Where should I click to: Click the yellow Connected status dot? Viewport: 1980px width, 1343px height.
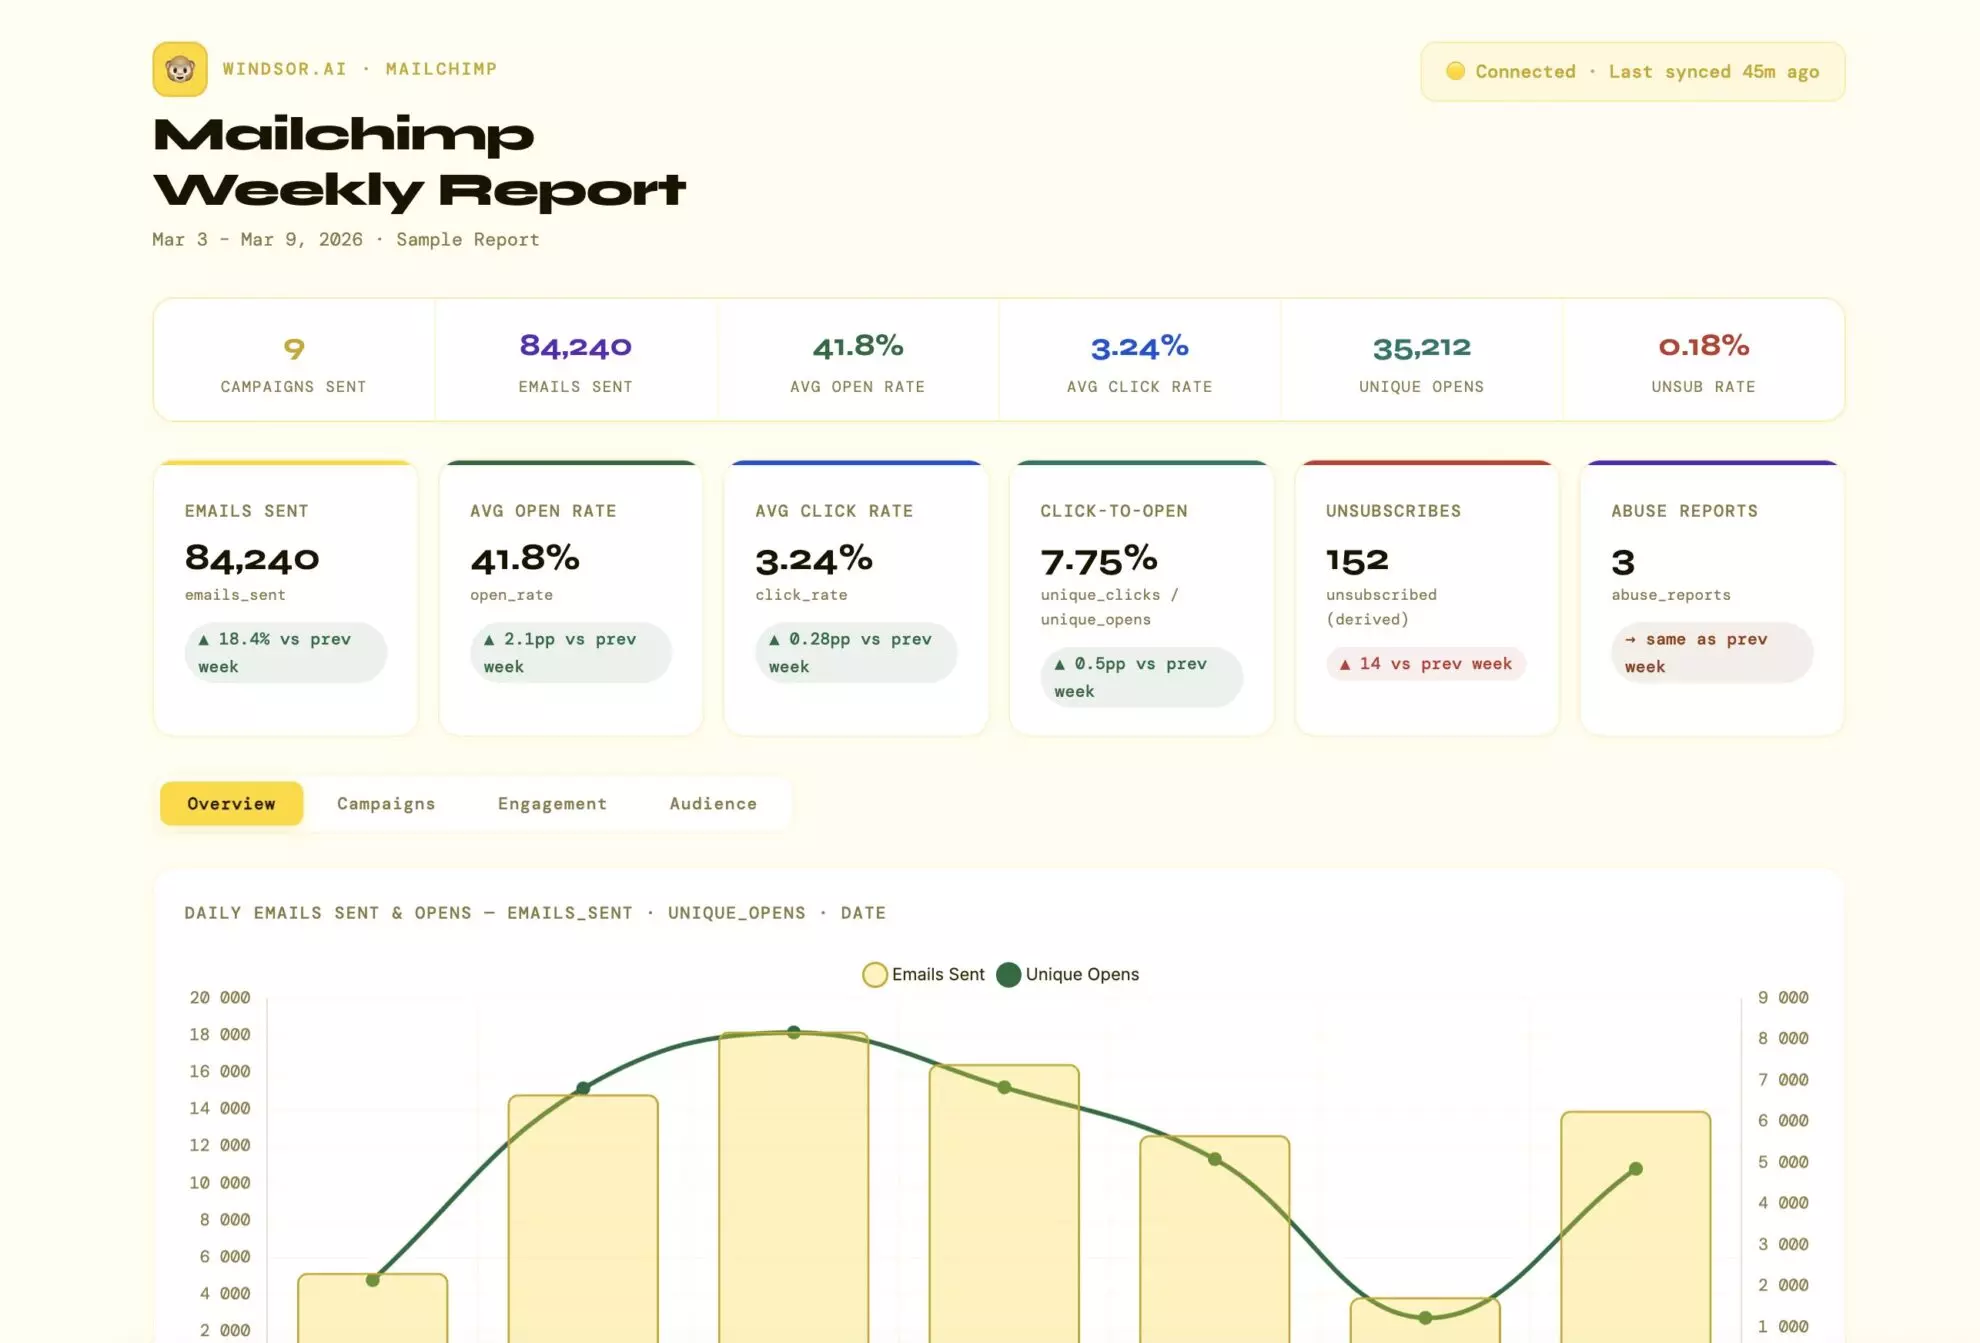tap(1456, 71)
